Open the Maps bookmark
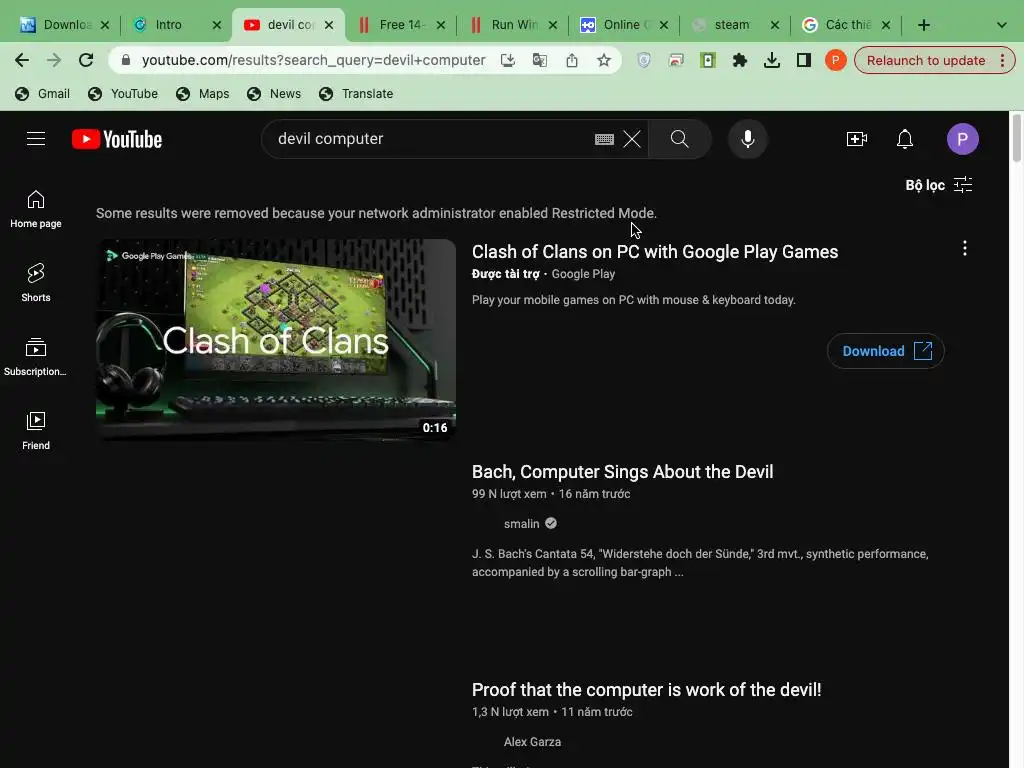 pyautogui.click(x=203, y=93)
